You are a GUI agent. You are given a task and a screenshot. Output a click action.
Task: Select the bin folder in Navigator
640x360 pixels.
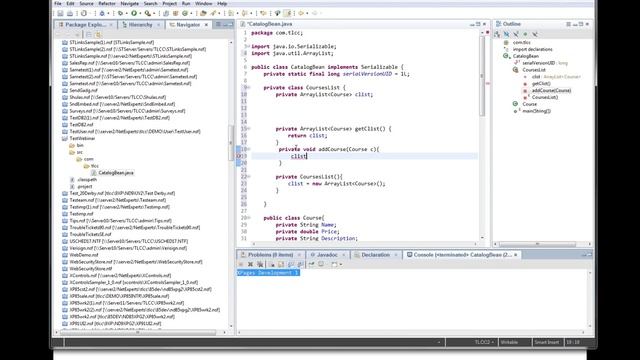tap(80, 145)
